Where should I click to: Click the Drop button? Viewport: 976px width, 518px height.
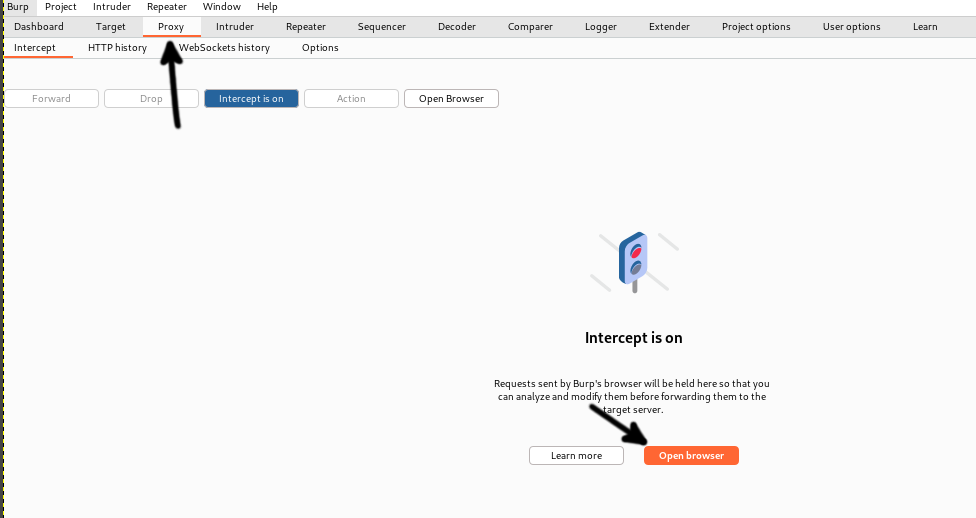151,98
